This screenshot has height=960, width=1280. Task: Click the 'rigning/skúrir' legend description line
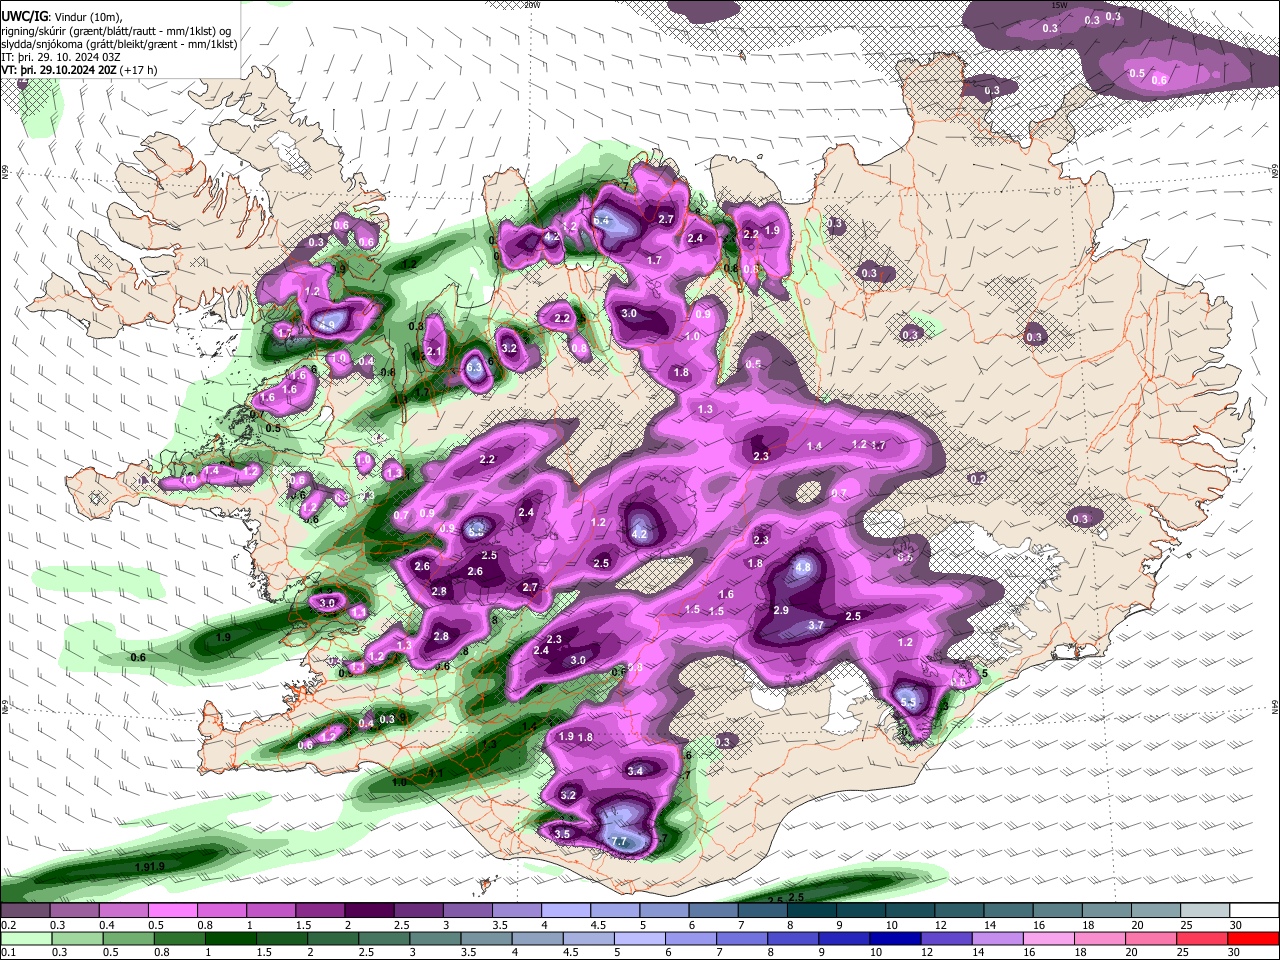116,31
